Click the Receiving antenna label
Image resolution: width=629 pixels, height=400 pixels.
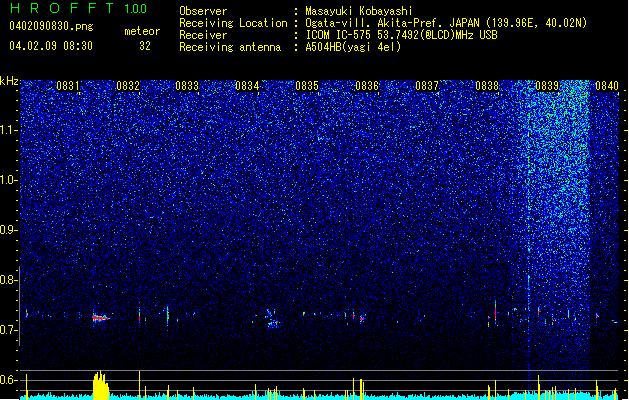230,47
